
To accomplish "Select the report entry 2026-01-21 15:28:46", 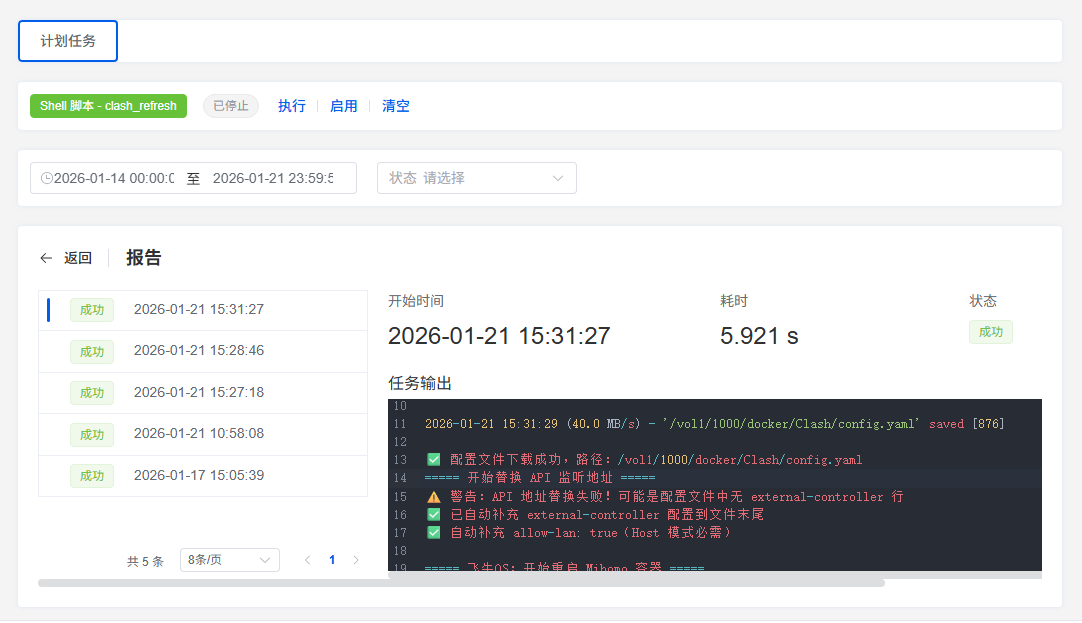I will [200, 351].
